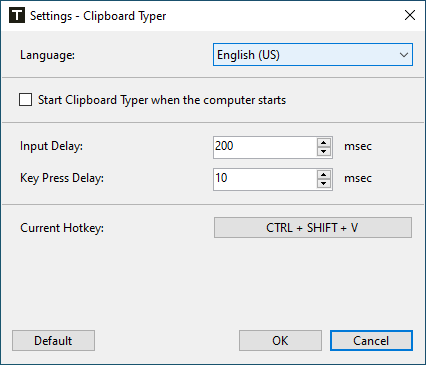Click the Current Hotkey label
The width and height of the screenshot is (426, 365).
[x=62, y=228]
